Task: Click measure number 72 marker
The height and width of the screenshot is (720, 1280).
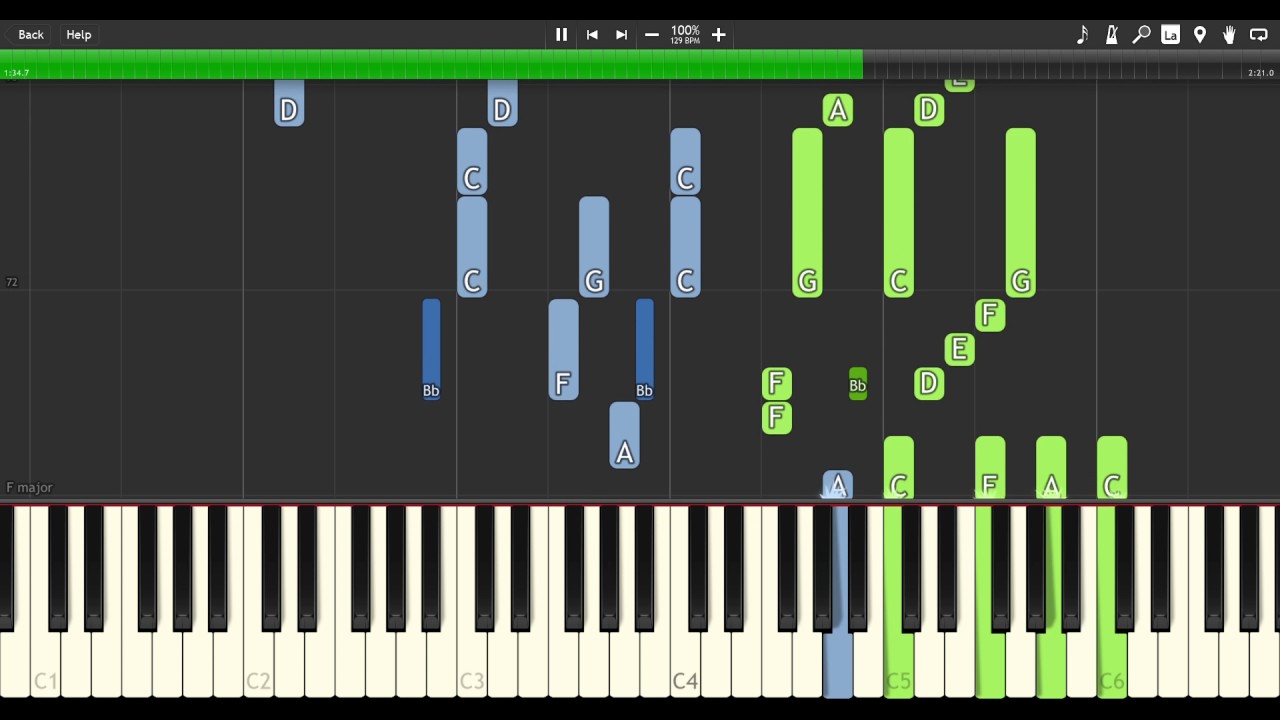Action: point(12,282)
